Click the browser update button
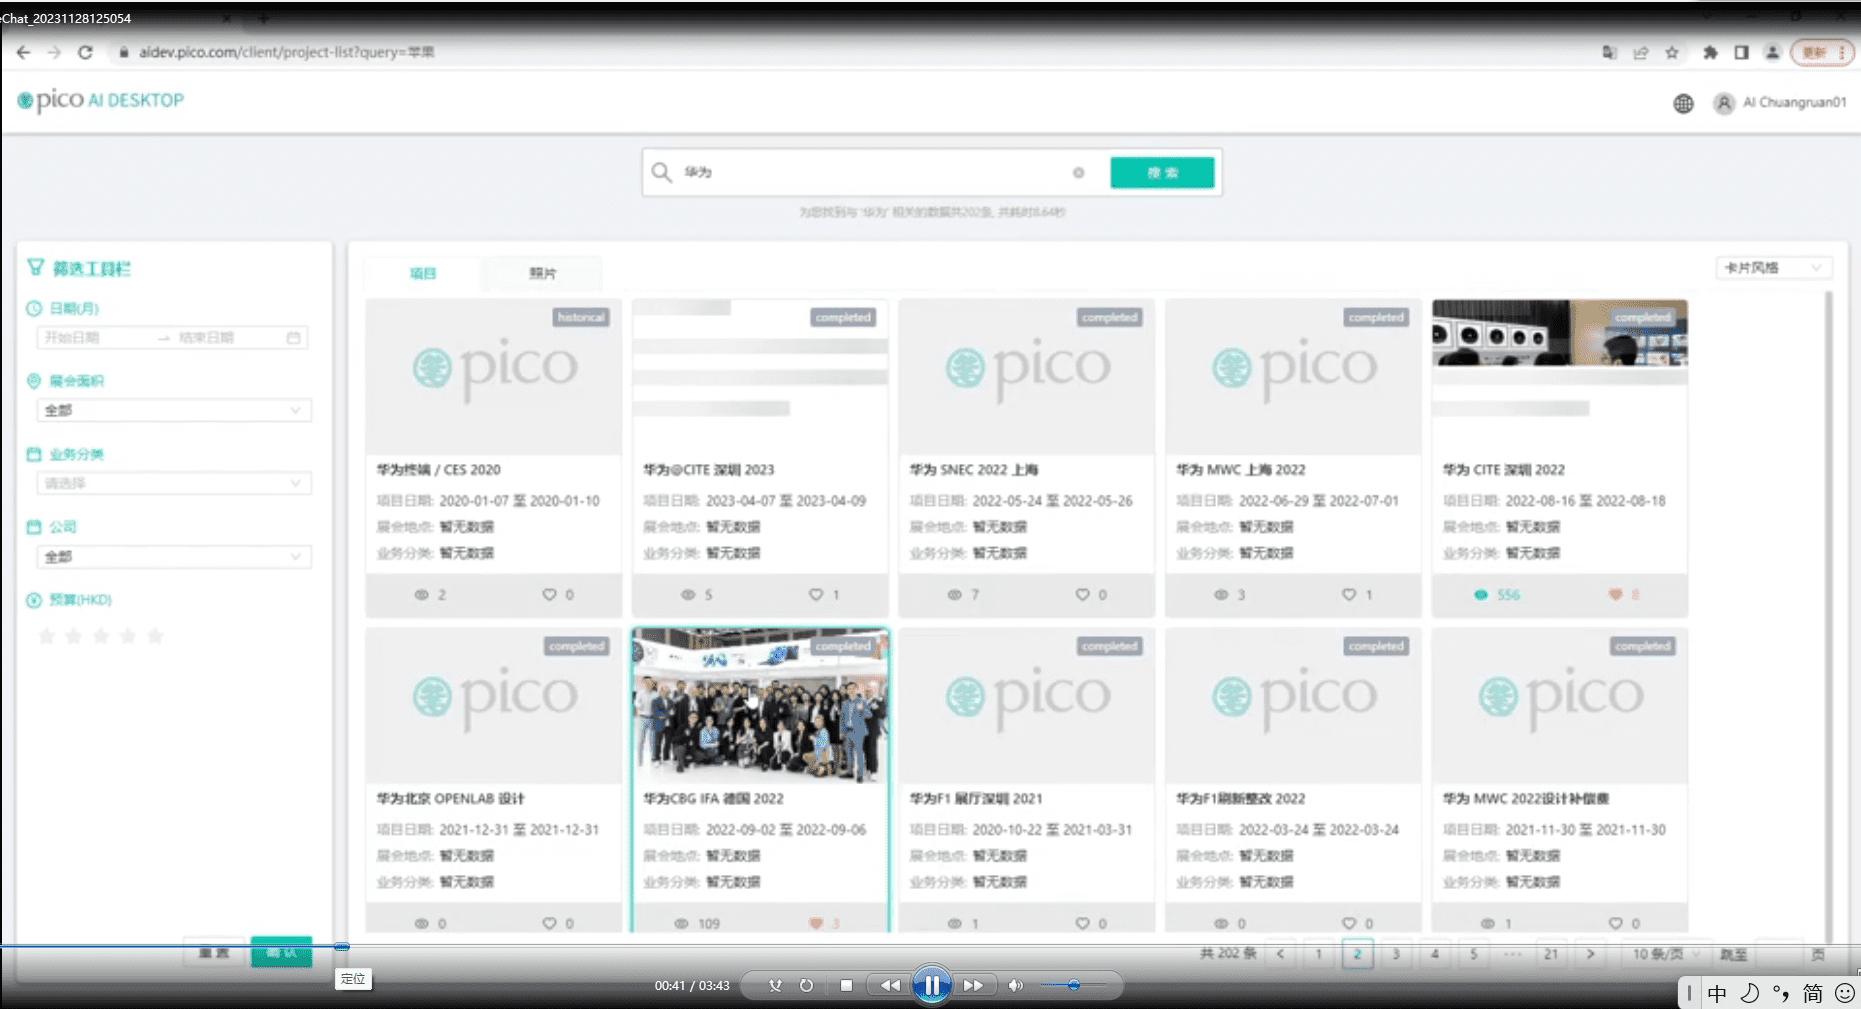The image size is (1861, 1009). (x=1822, y=53)
